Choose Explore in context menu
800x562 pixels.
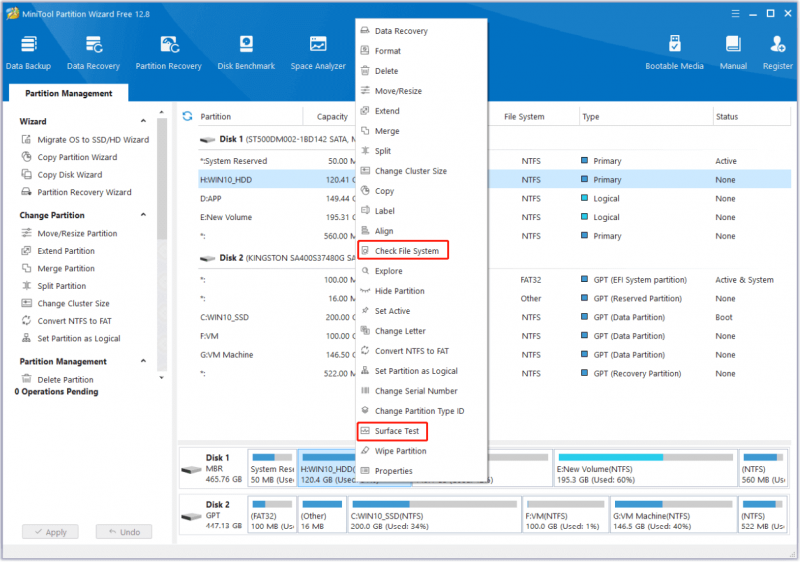point(421,271)
